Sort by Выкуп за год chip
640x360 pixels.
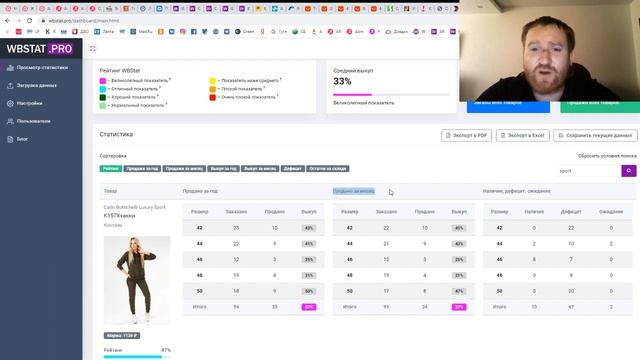[x=223, y=169]
